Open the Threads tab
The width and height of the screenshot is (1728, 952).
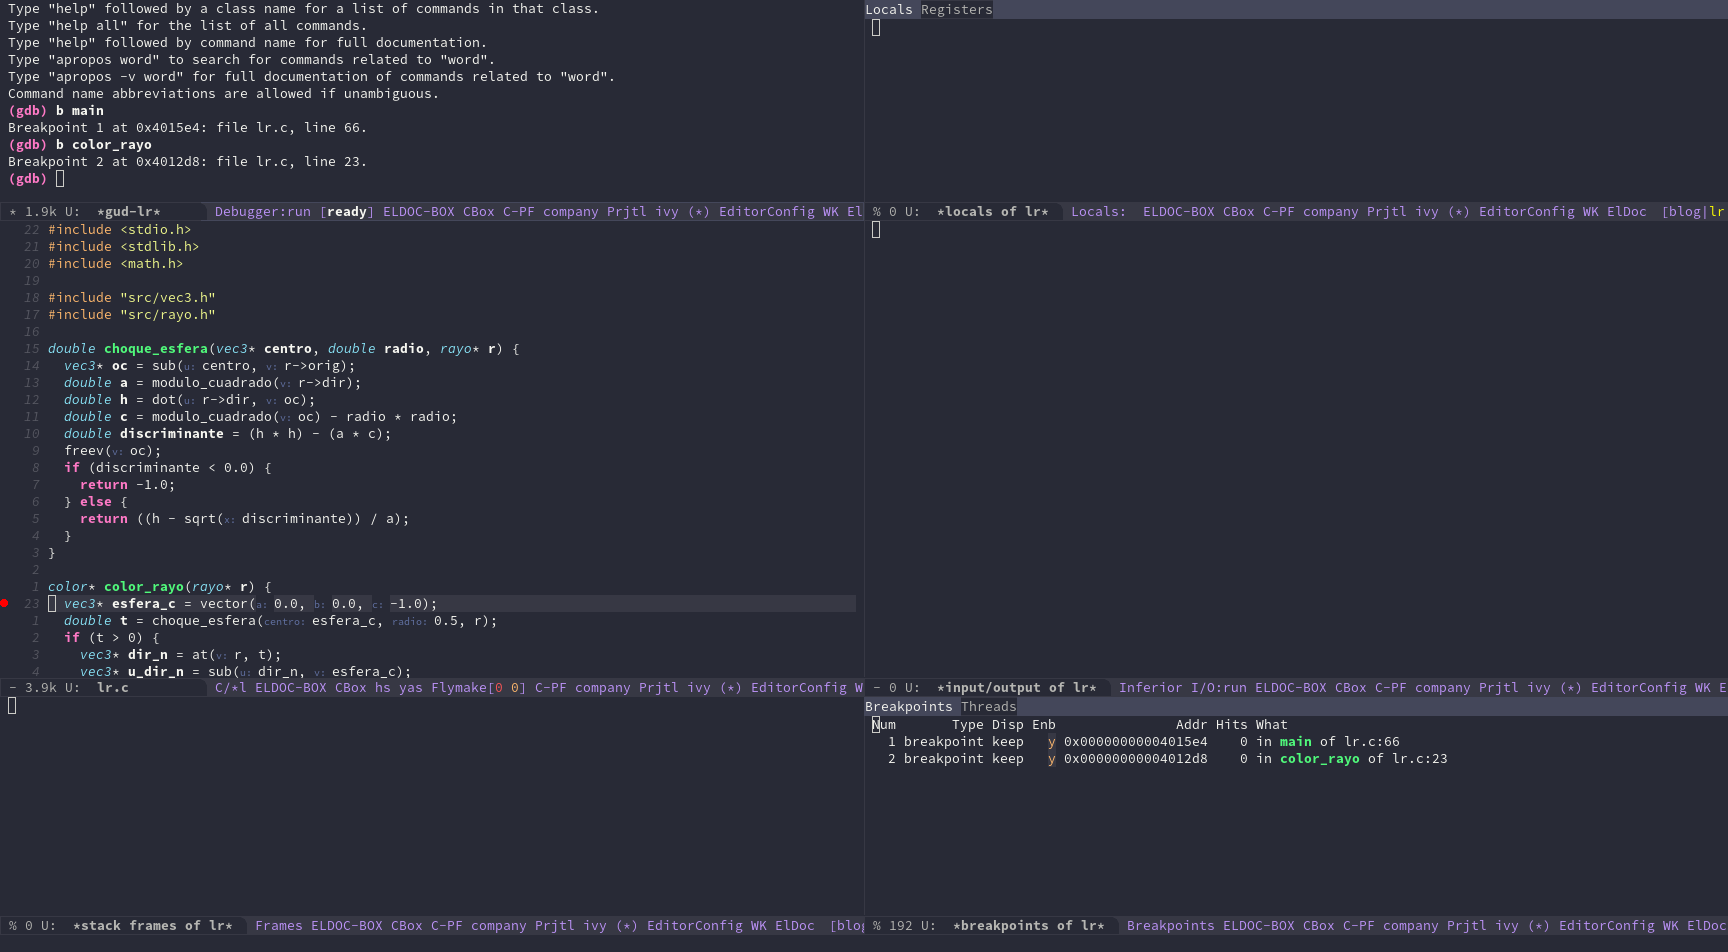pos(988,707)
